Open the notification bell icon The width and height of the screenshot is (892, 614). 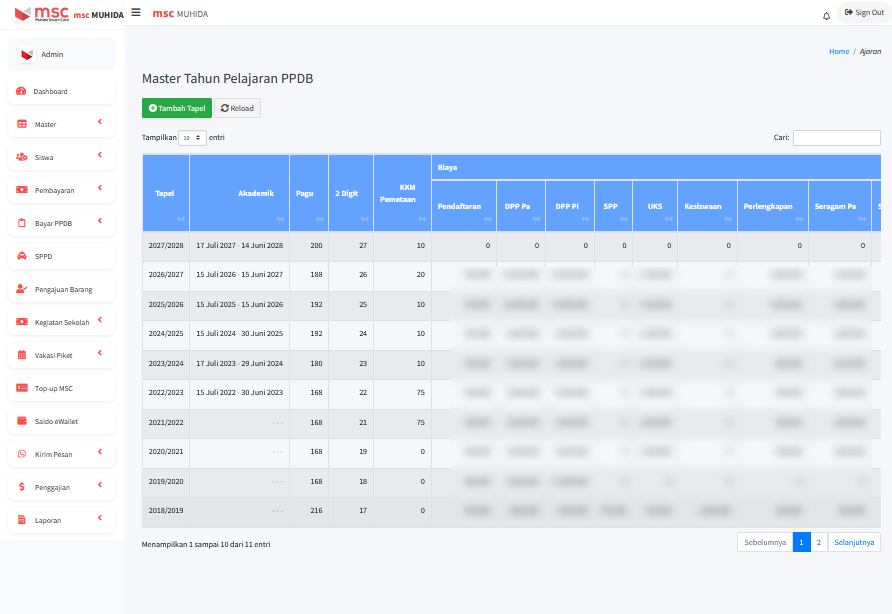826,15
